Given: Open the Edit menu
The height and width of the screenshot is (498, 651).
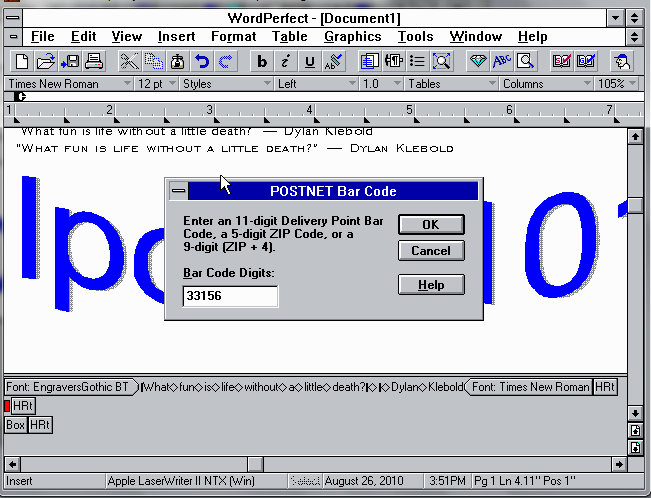Looking at the screenshot, I should [x=83, y=37].
